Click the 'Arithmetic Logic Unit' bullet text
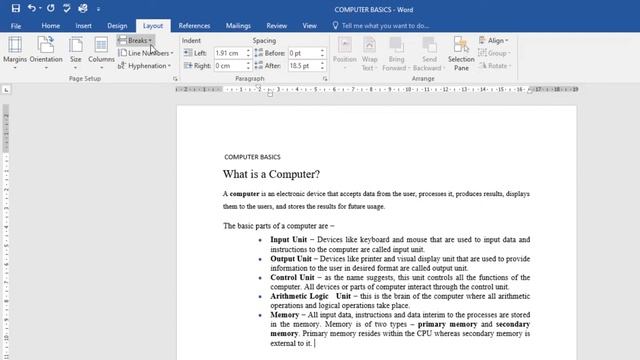The height and width of the screenshot is (360, 640). point(310,296)
